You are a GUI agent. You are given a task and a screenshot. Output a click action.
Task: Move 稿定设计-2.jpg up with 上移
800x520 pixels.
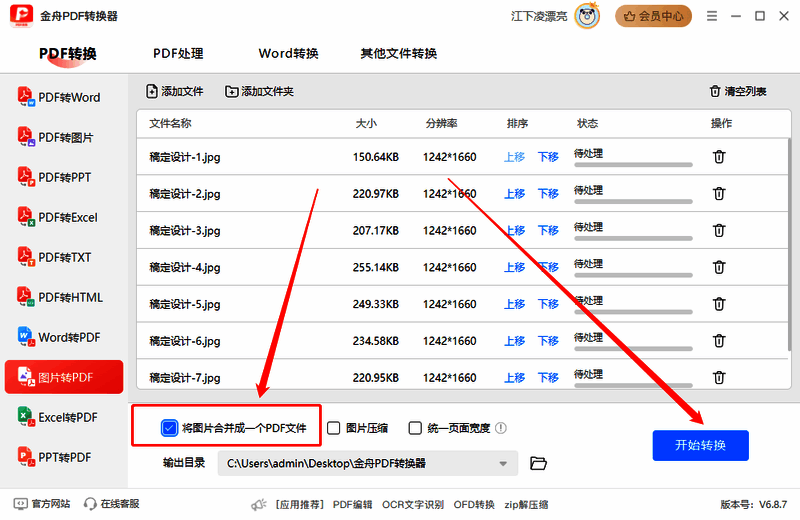point(514,193)
